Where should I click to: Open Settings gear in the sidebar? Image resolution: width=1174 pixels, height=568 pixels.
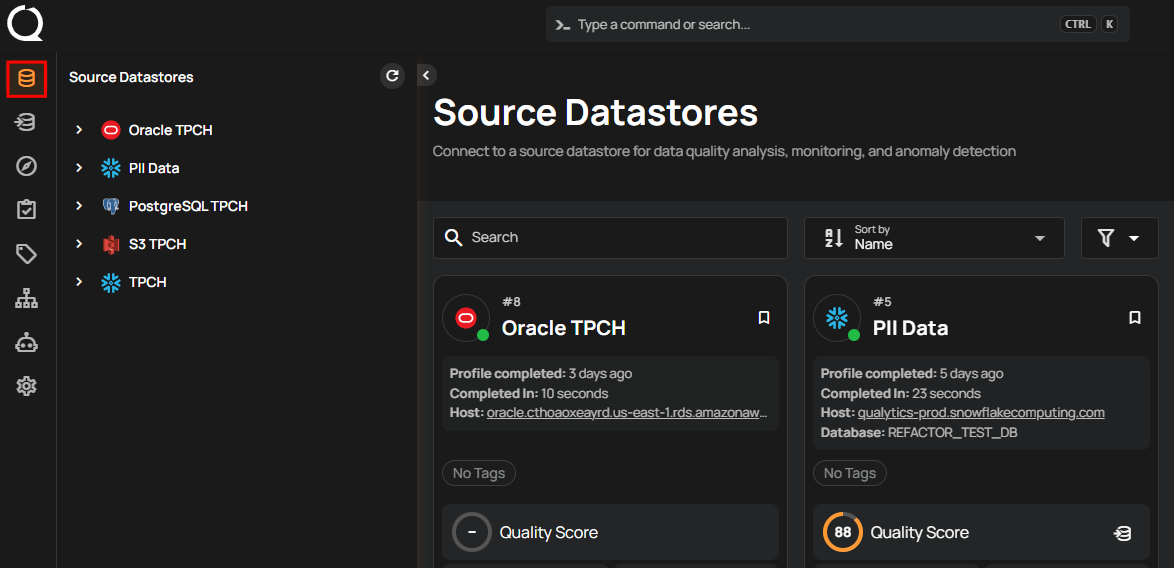[27, 386]
